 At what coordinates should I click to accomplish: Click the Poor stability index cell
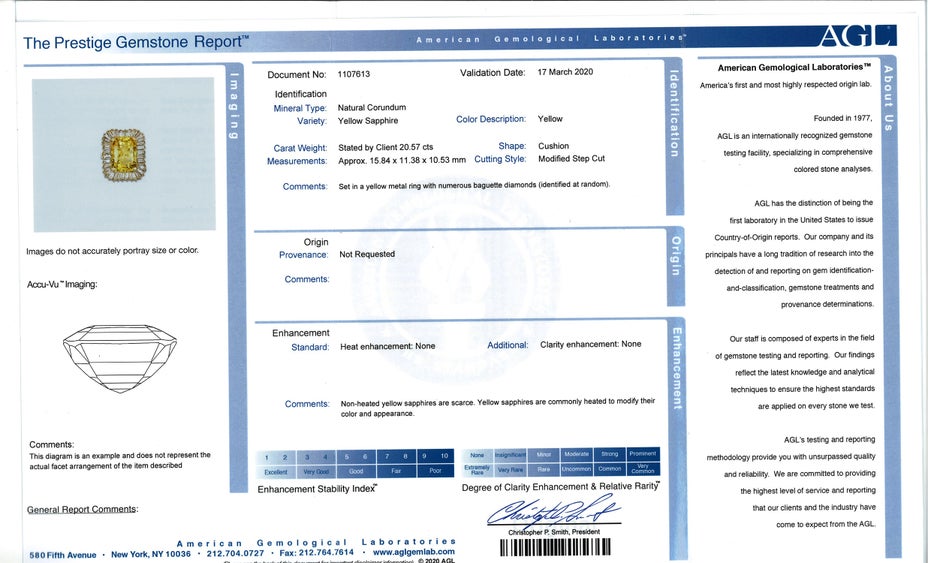(435, 471)
